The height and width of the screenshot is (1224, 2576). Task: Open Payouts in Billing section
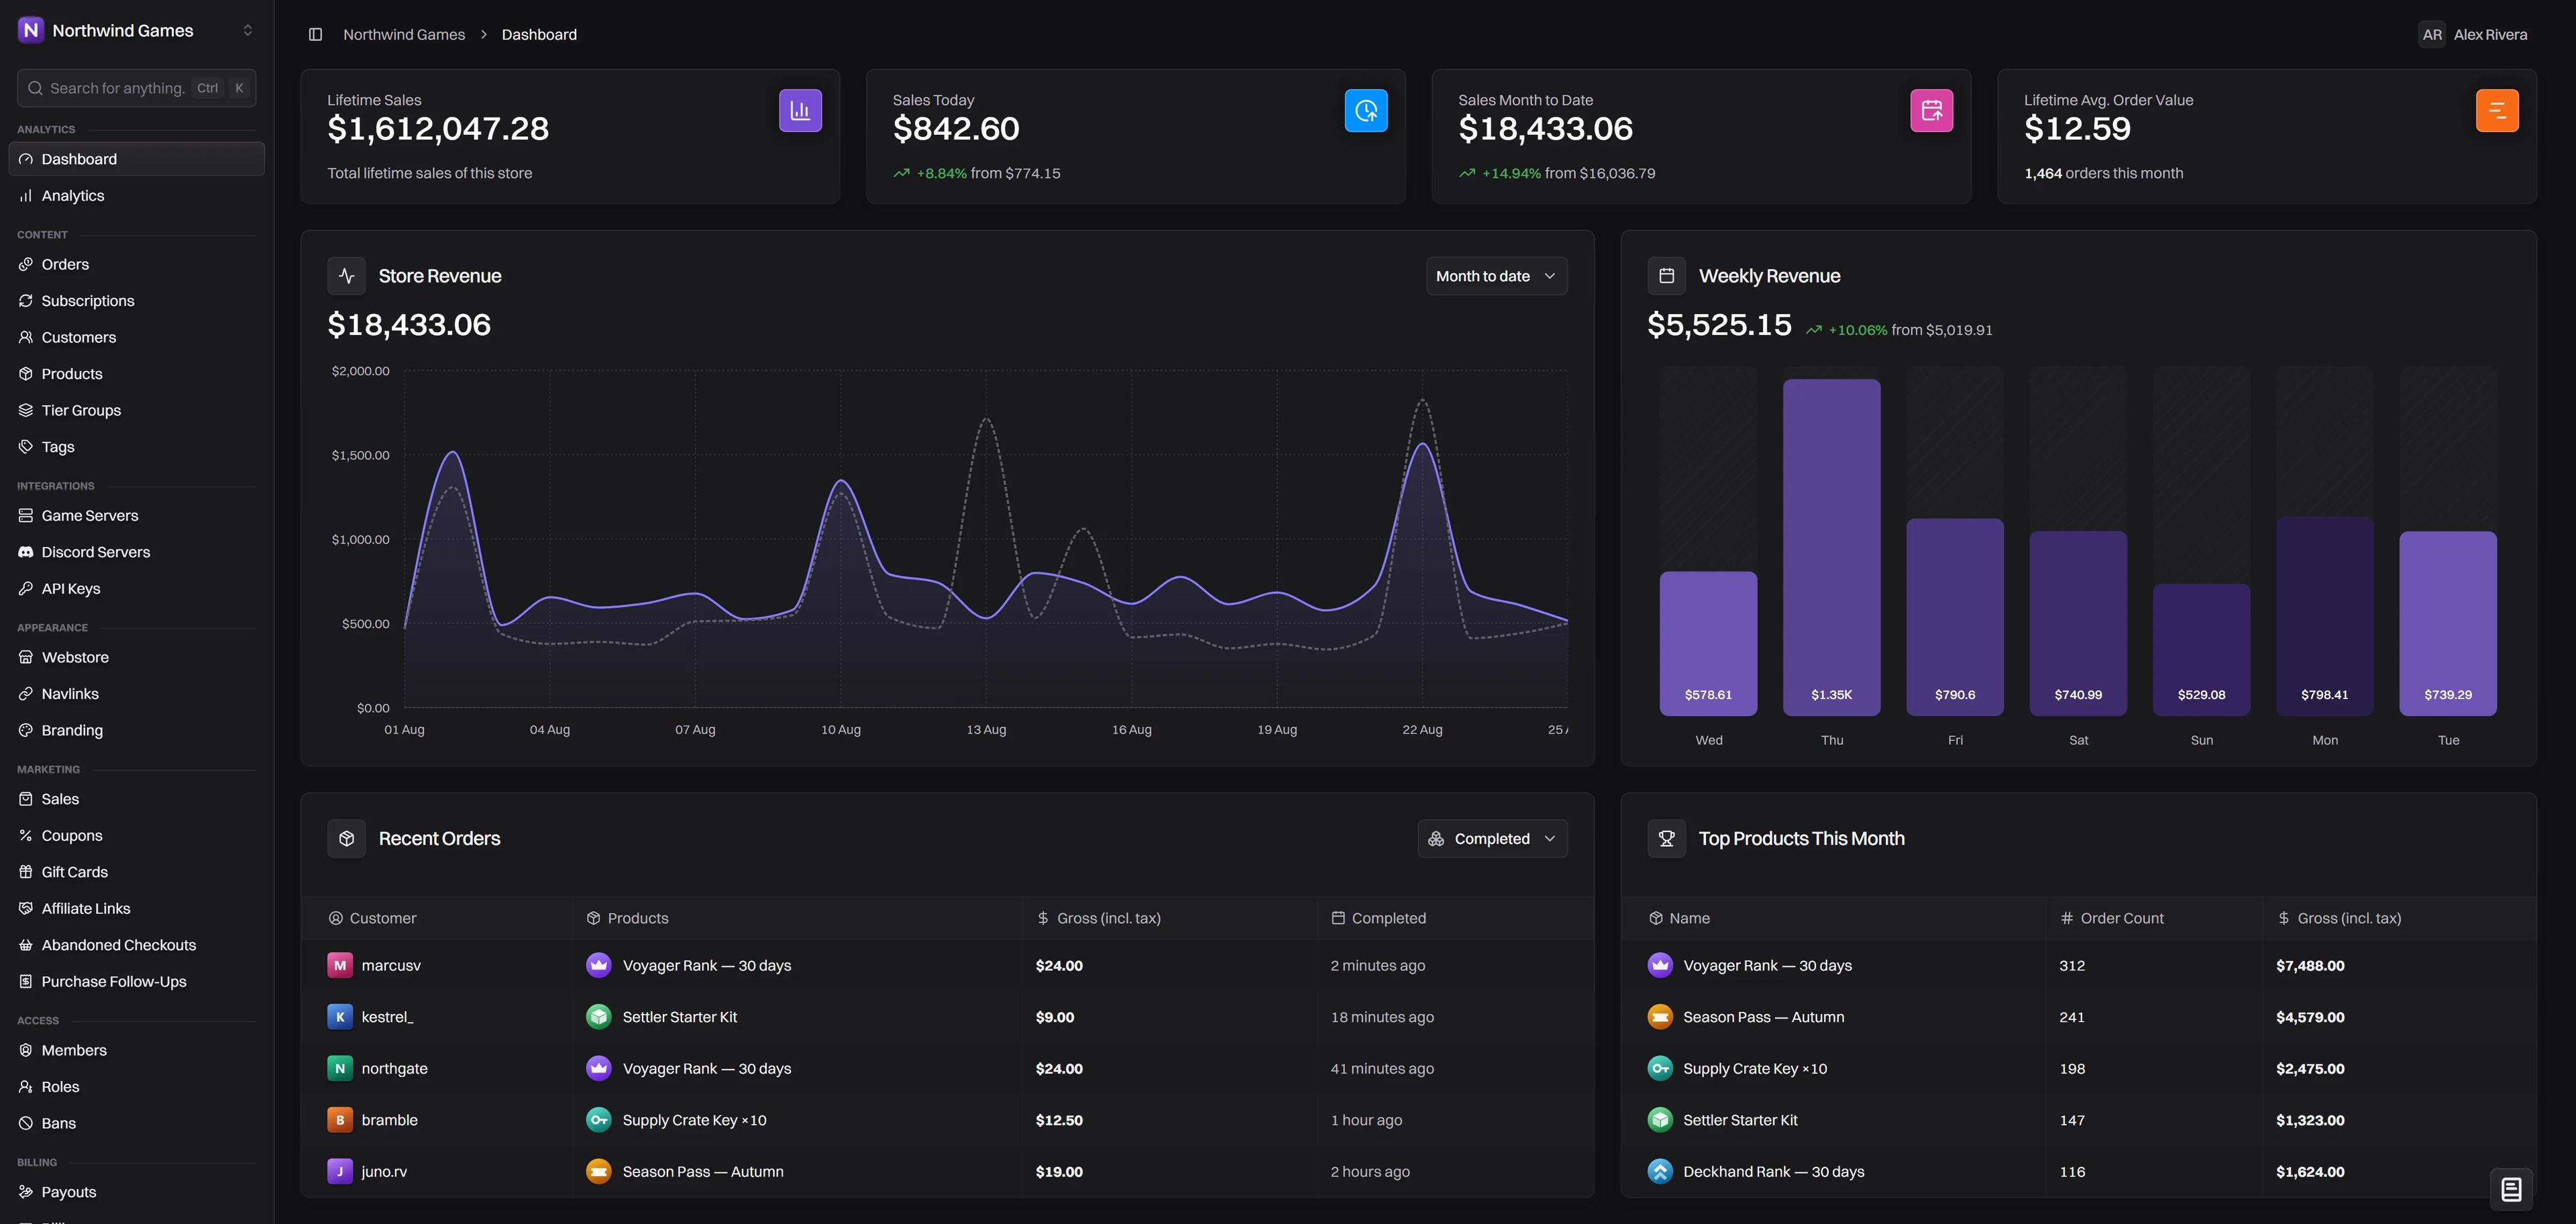(x=136, y=1192)
